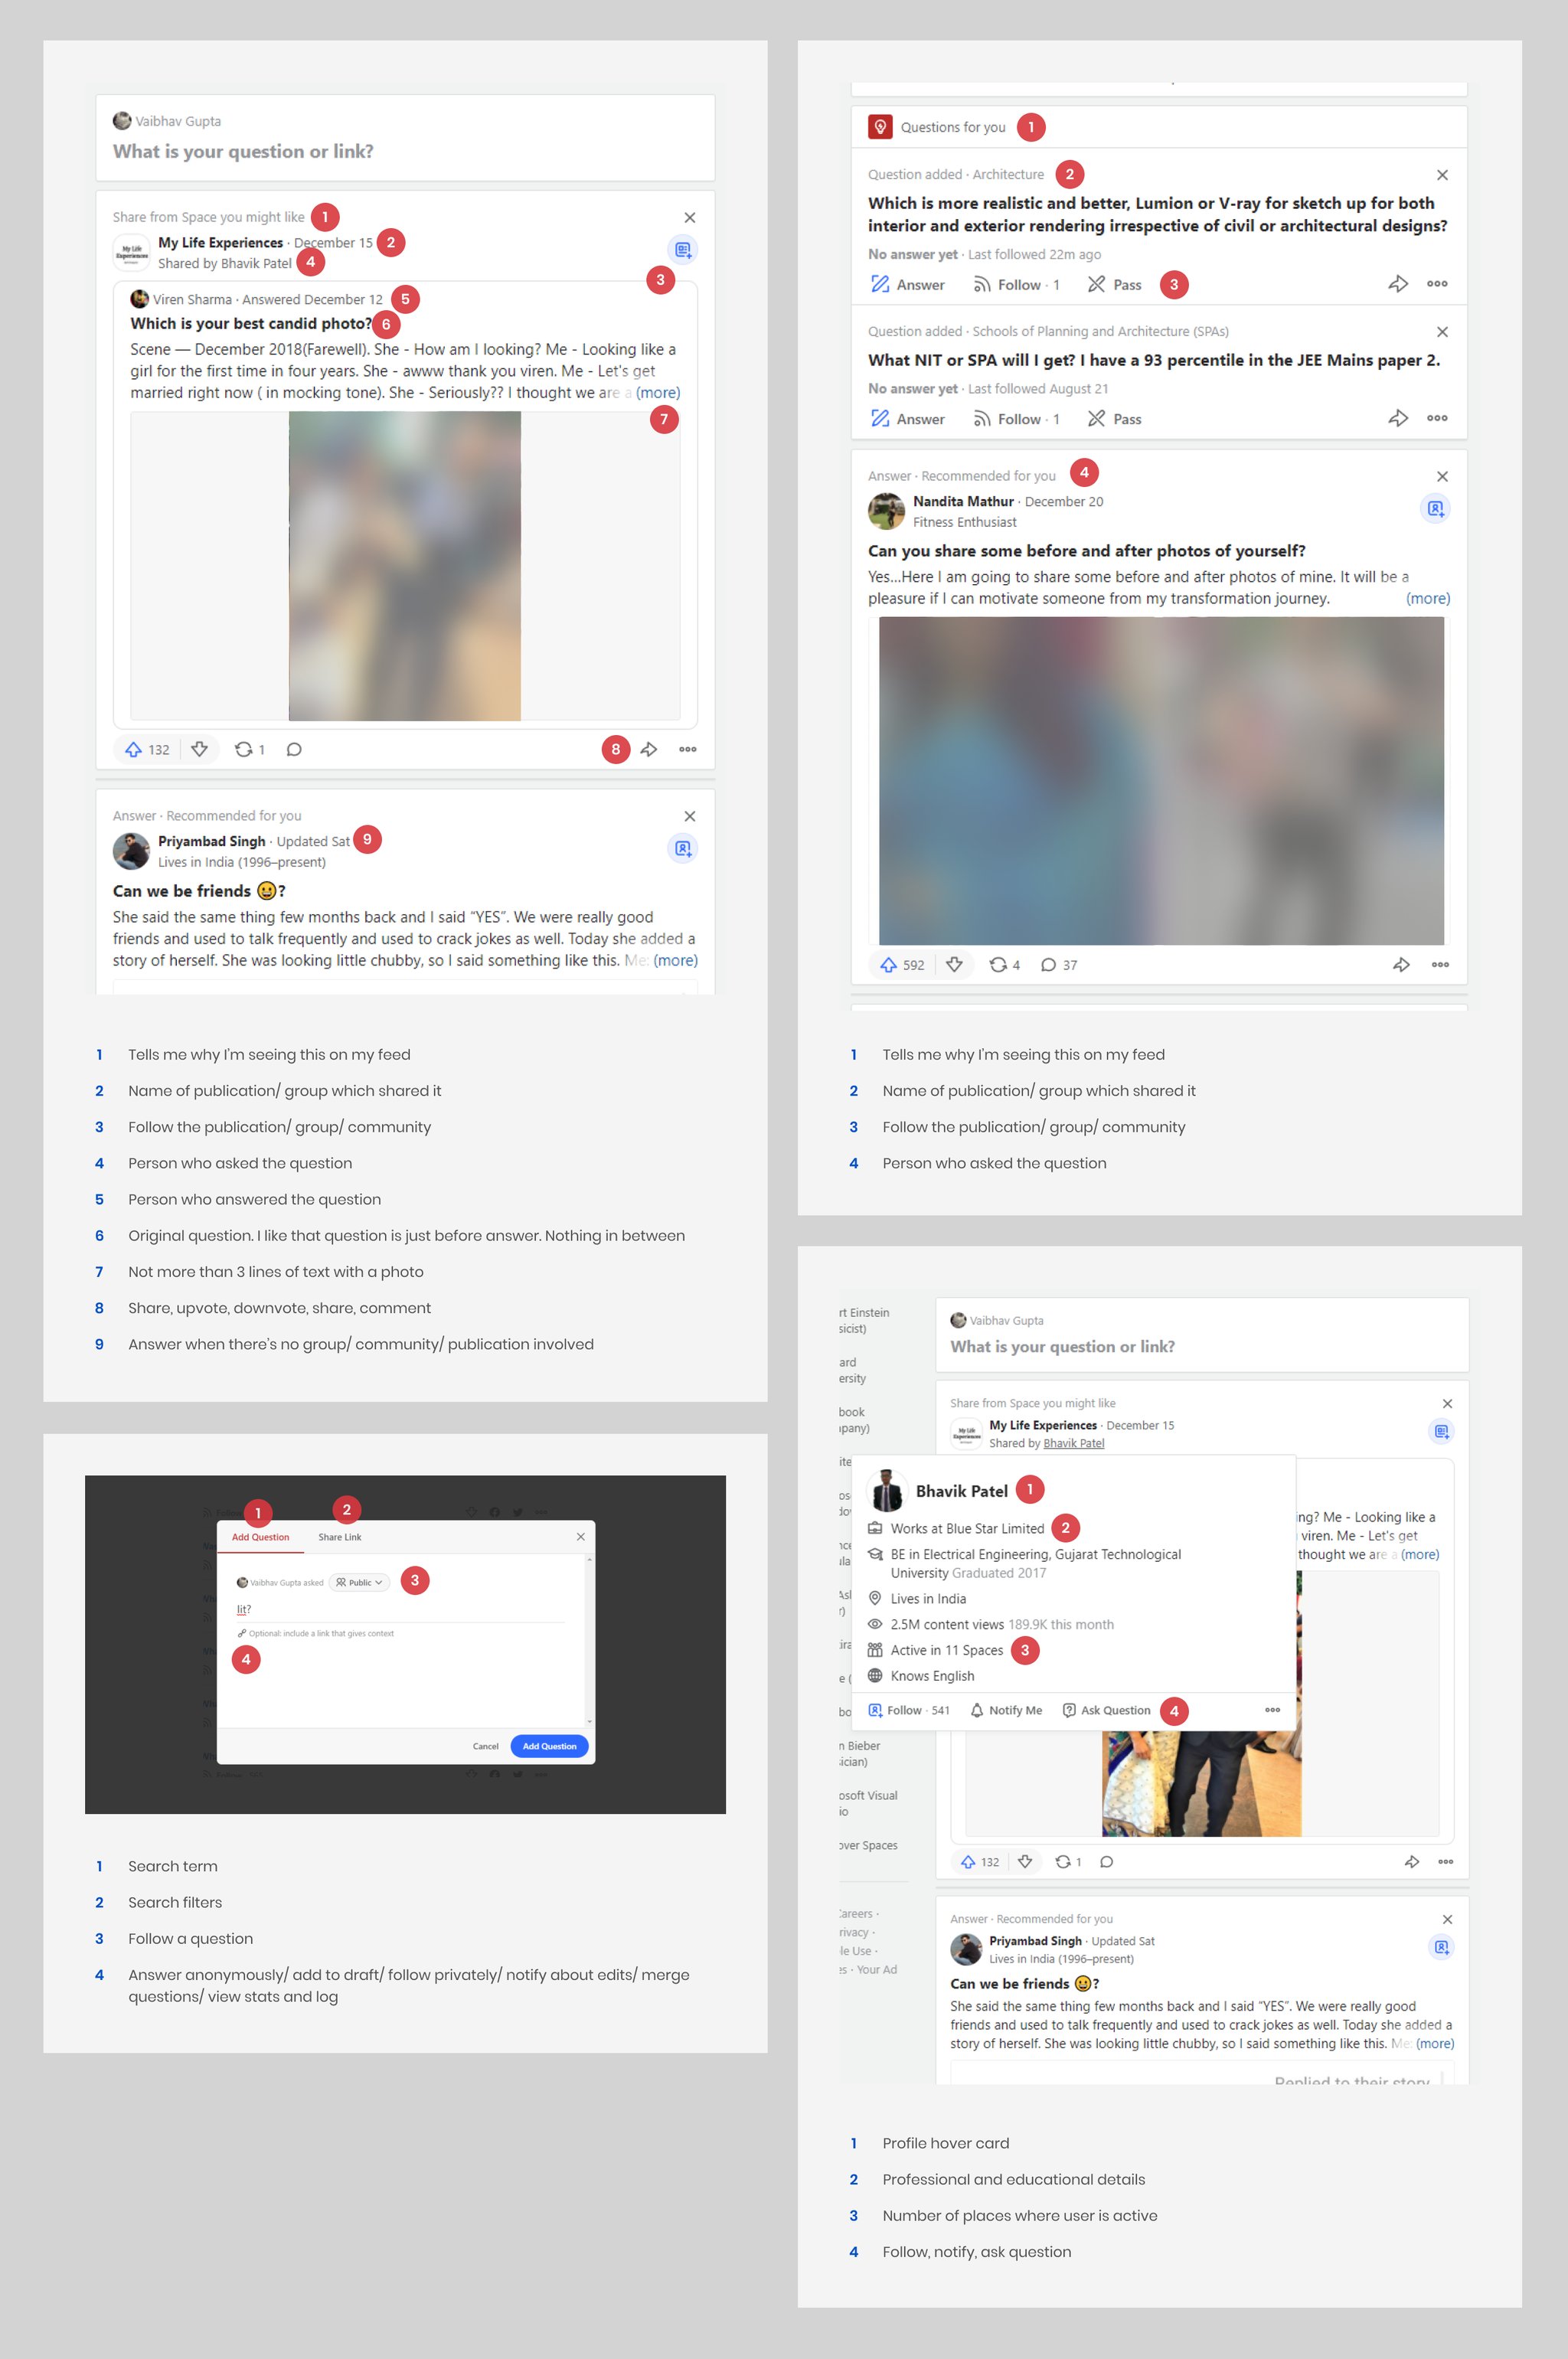Click the red Questions for you icon
The width and height of the screenshot is (1568, 2359).
point(879,127)
